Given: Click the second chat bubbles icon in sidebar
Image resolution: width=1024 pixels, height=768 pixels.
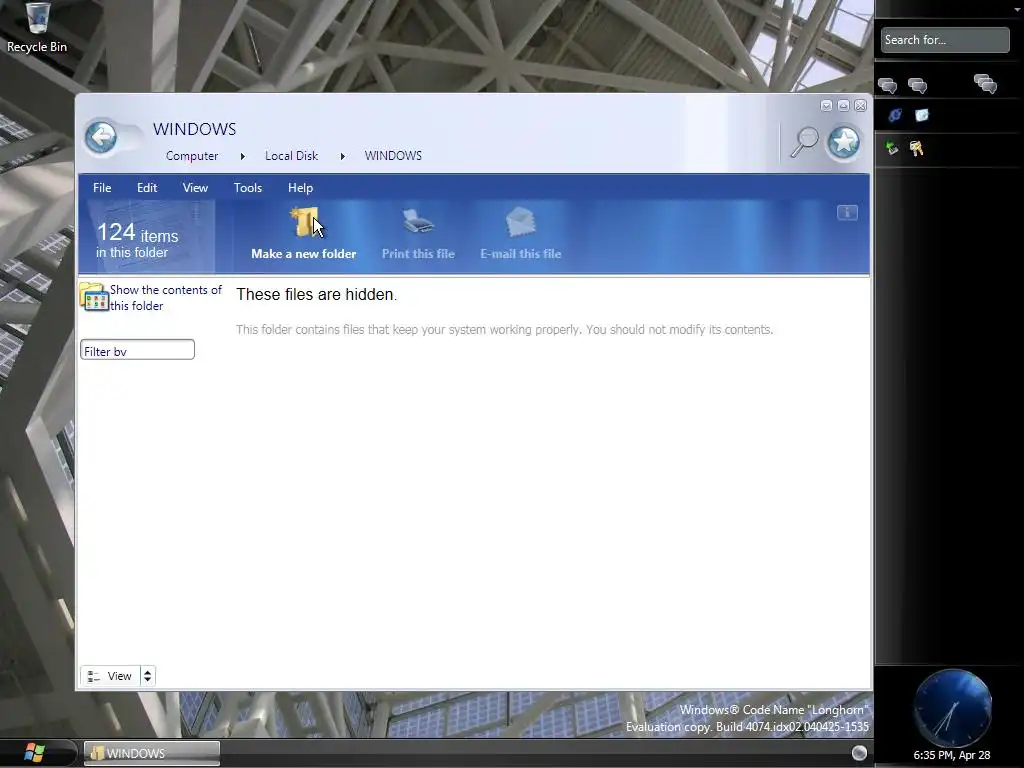Looking at the screenshot, I should point(918,86).
